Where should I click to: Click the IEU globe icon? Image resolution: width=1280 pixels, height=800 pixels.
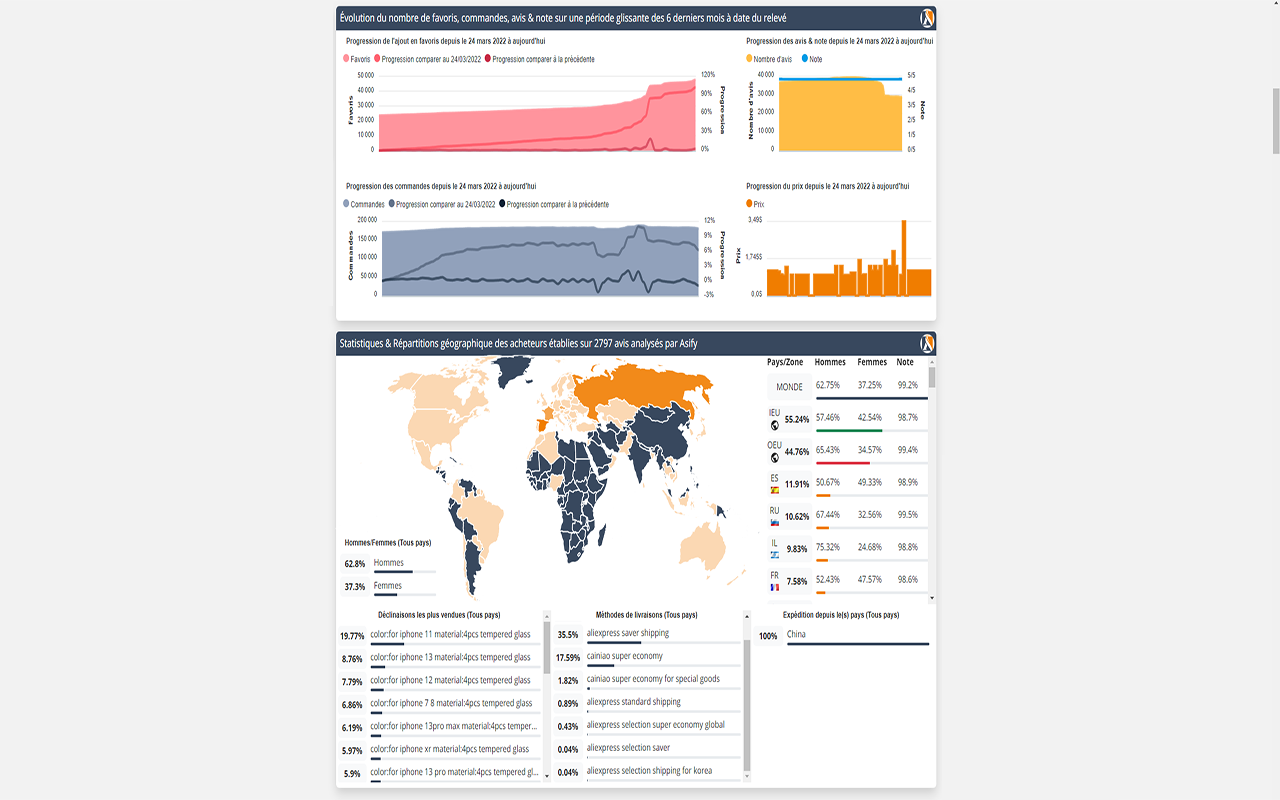tap(774, 425)
